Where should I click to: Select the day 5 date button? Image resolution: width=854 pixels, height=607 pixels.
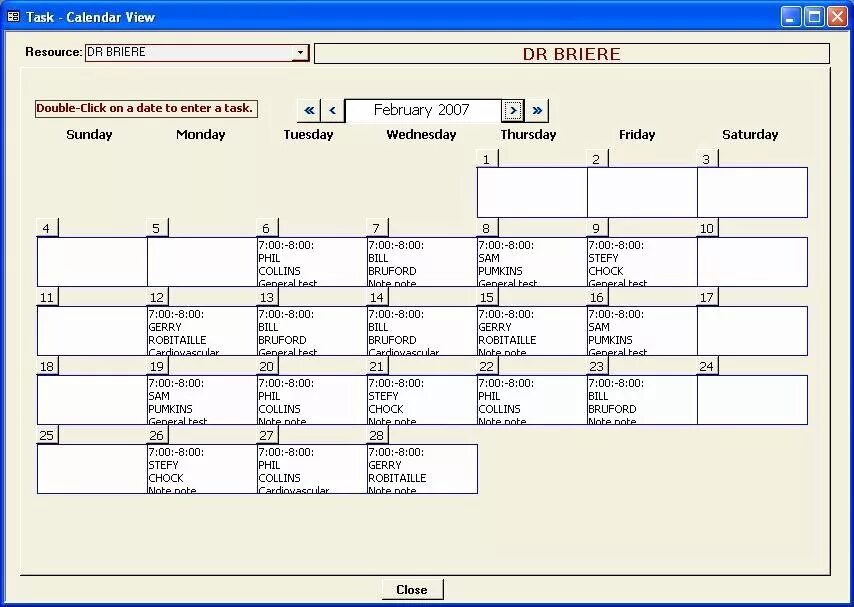[157, 228]
